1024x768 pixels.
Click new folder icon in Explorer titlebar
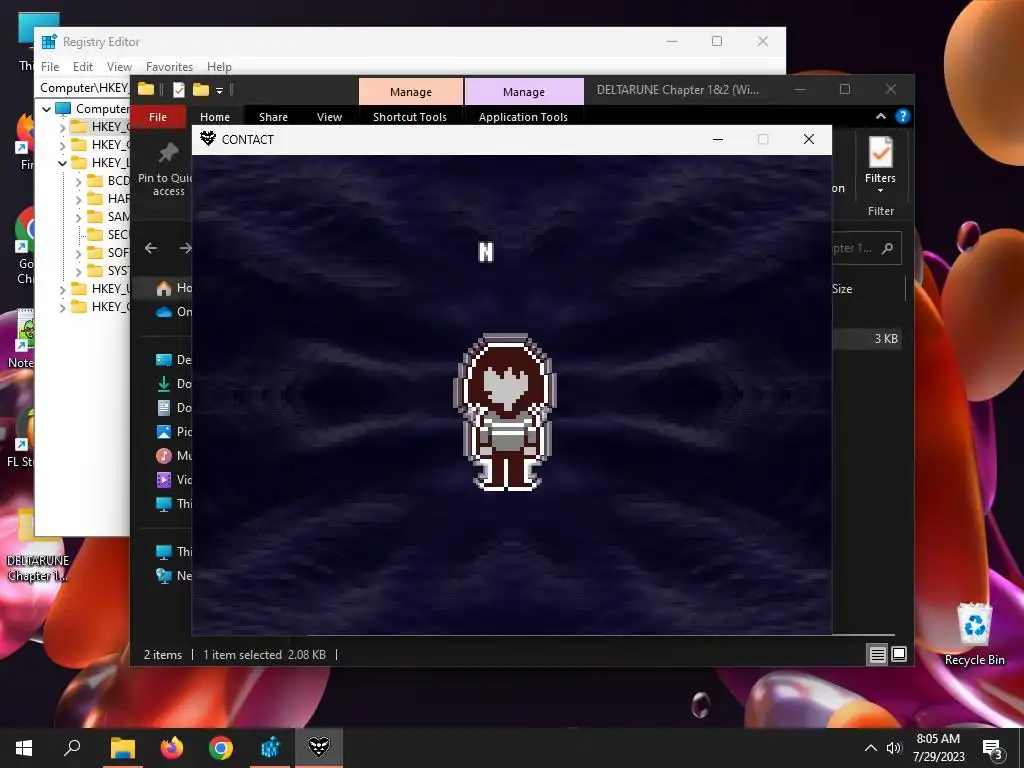(200, 89)
